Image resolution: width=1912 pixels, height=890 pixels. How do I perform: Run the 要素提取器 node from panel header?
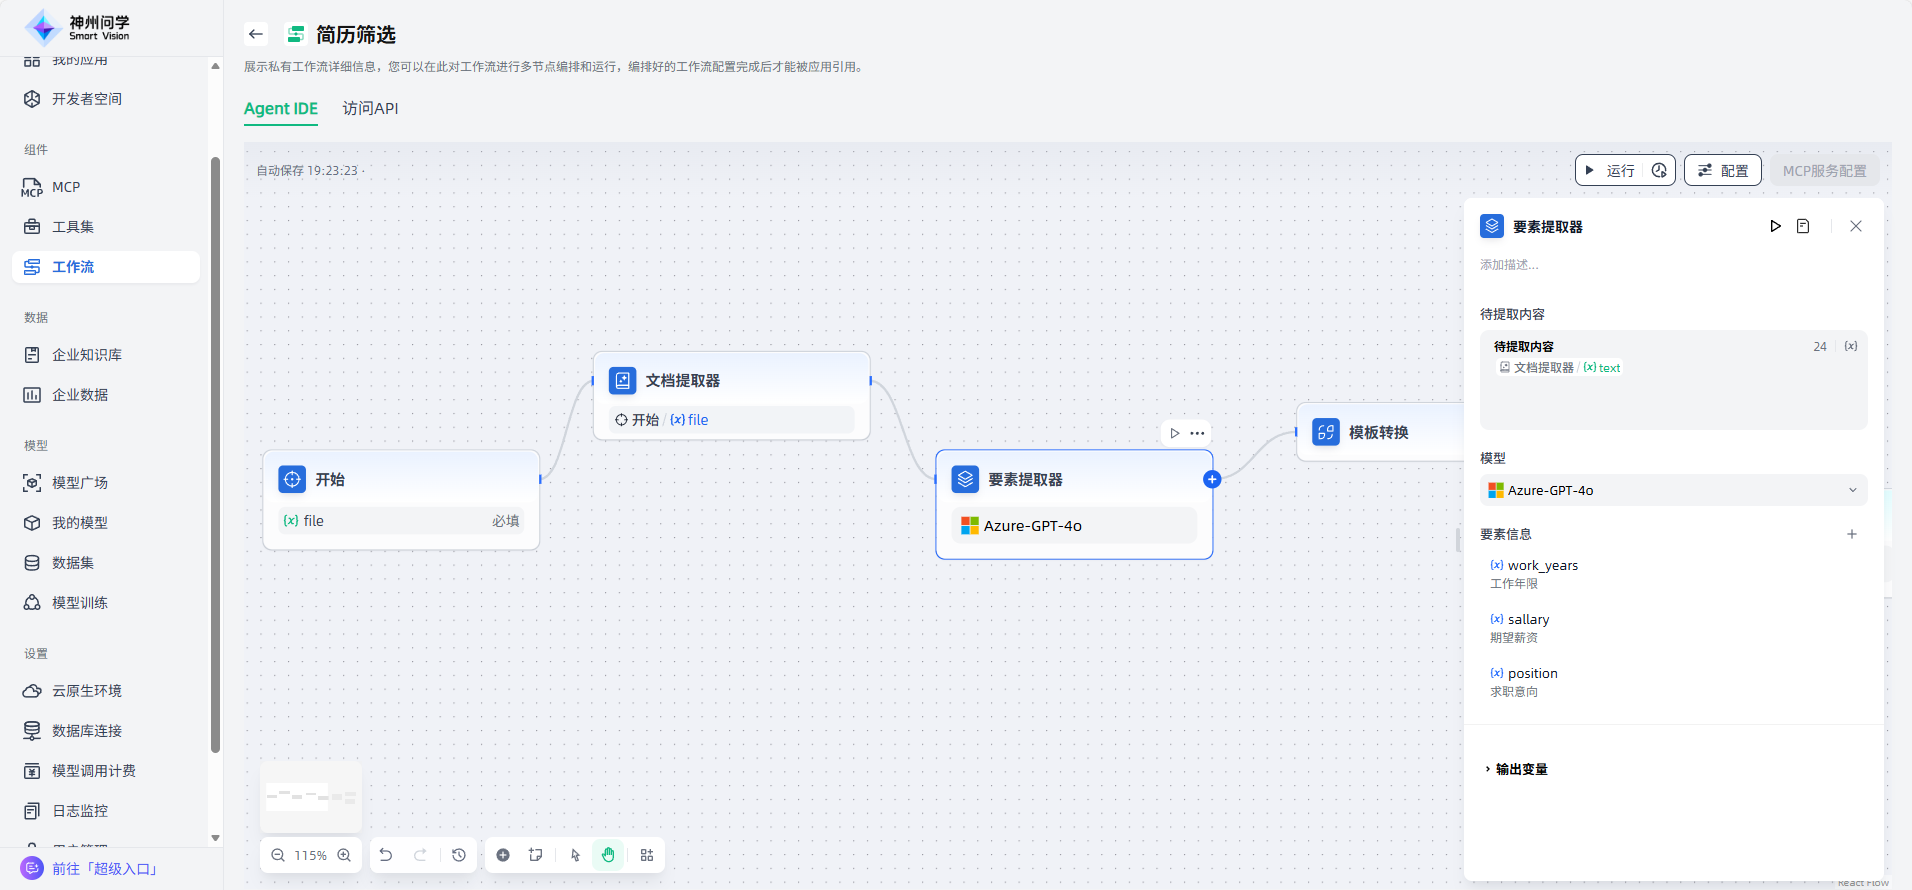[1775, 226]
